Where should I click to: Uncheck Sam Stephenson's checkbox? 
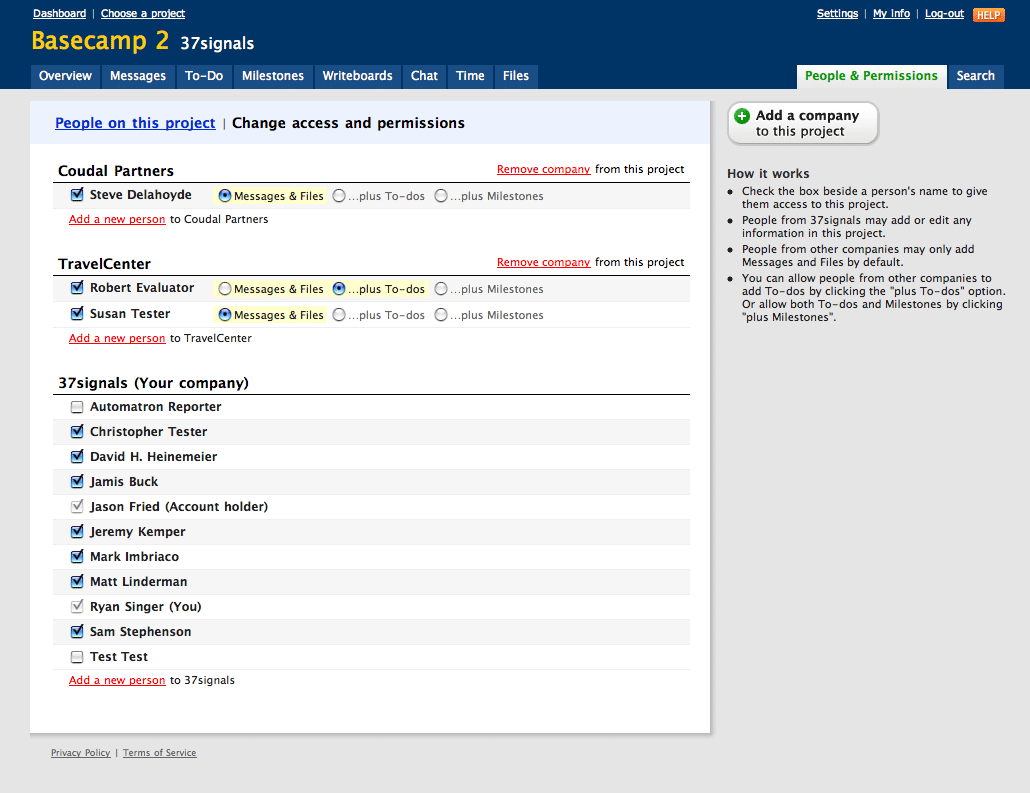click(77, 631)
